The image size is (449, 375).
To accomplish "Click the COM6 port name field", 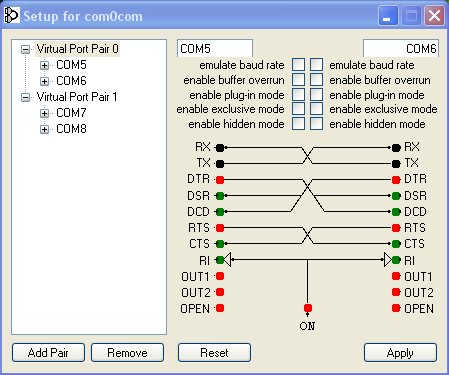I will 401,49.
